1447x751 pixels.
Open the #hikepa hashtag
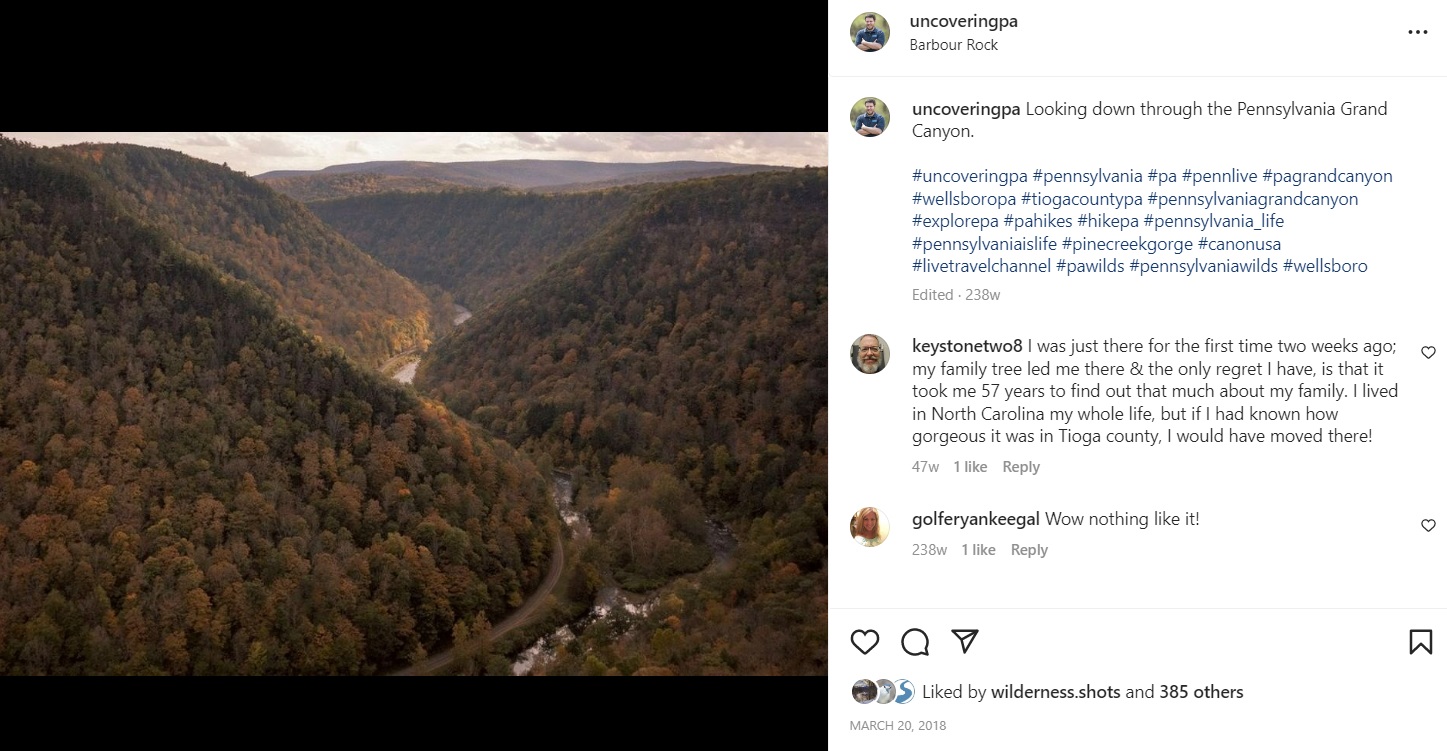click(1108, 220)
